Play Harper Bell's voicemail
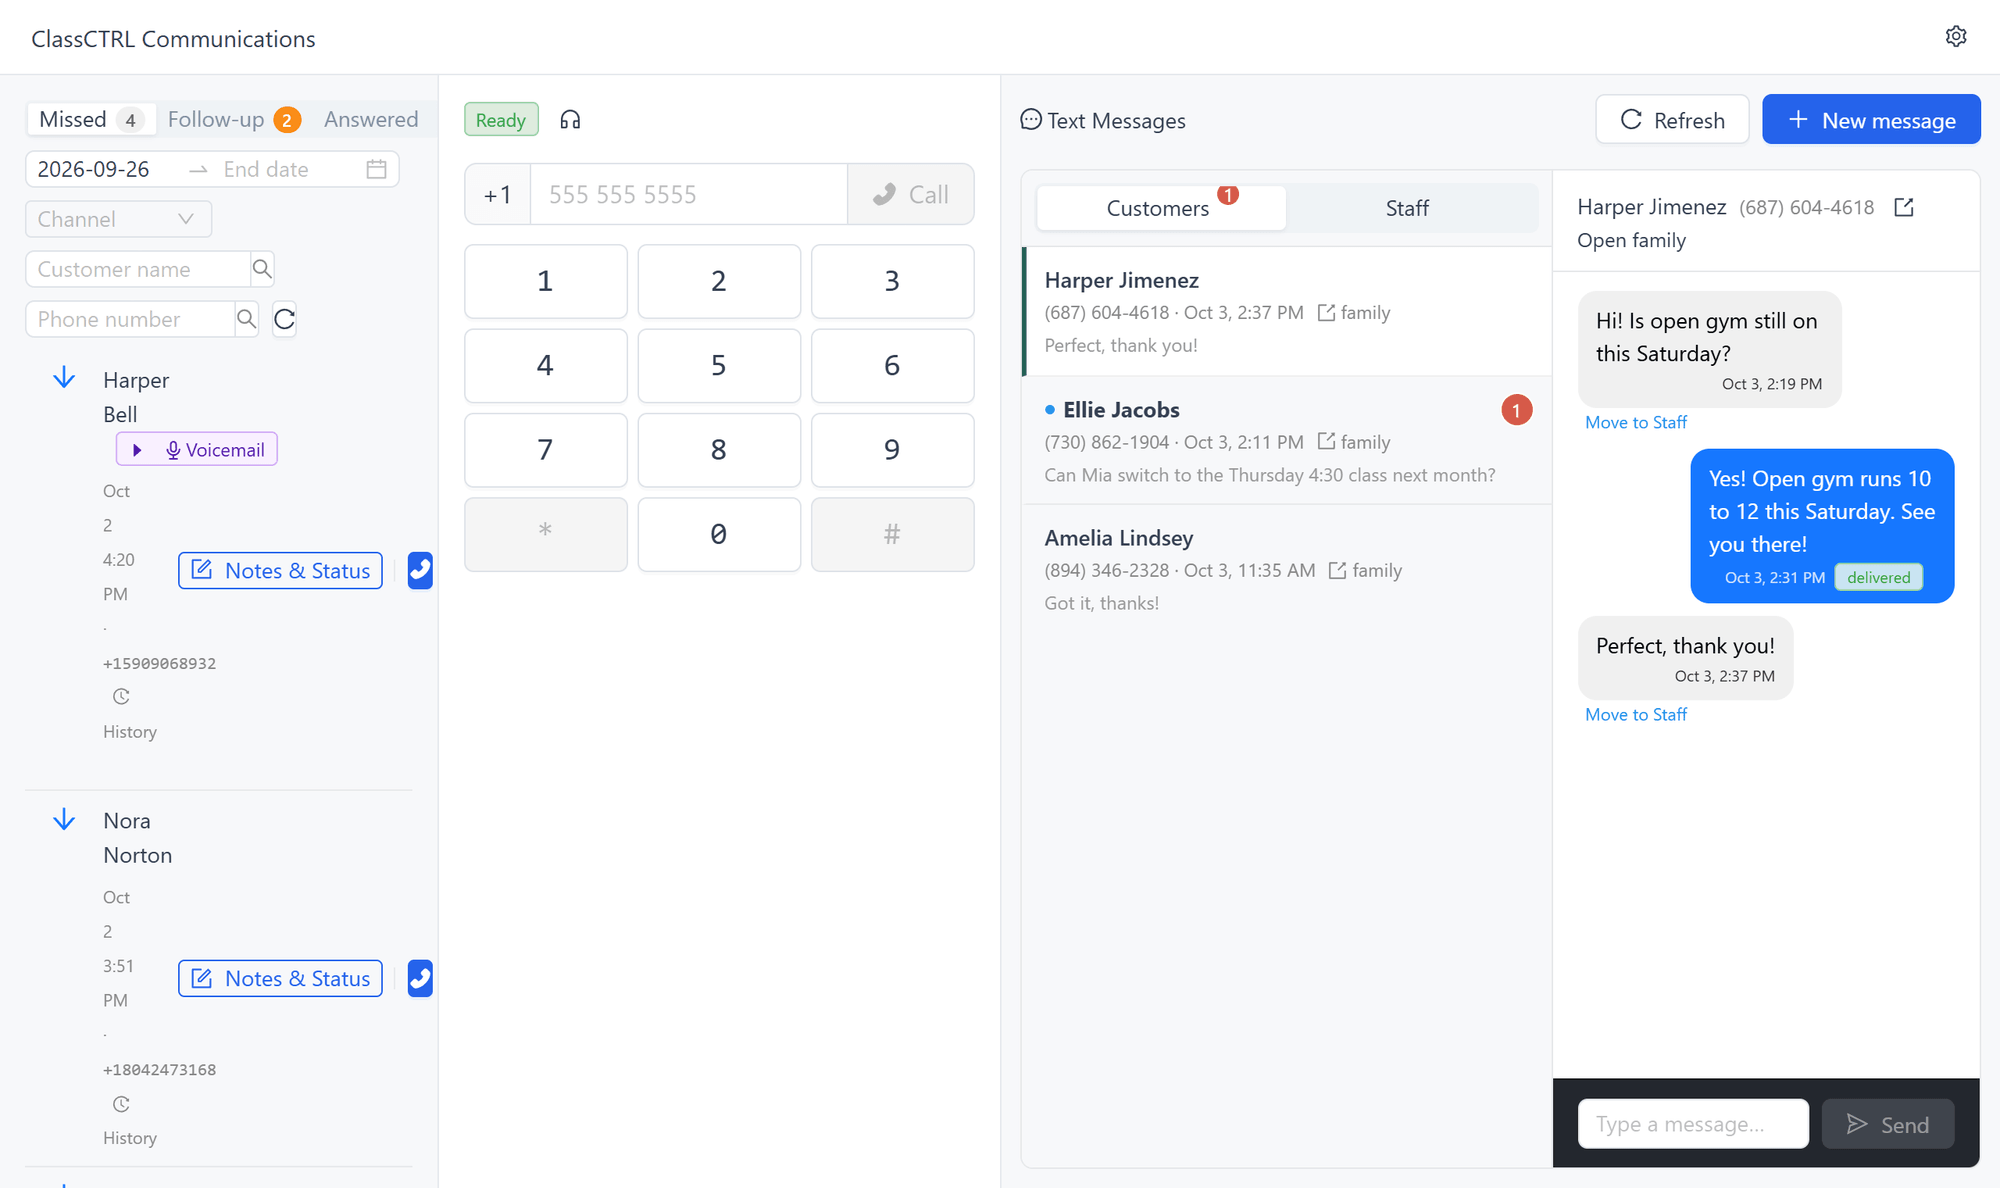This screenshot has height=1188, width=2000. 138,450
